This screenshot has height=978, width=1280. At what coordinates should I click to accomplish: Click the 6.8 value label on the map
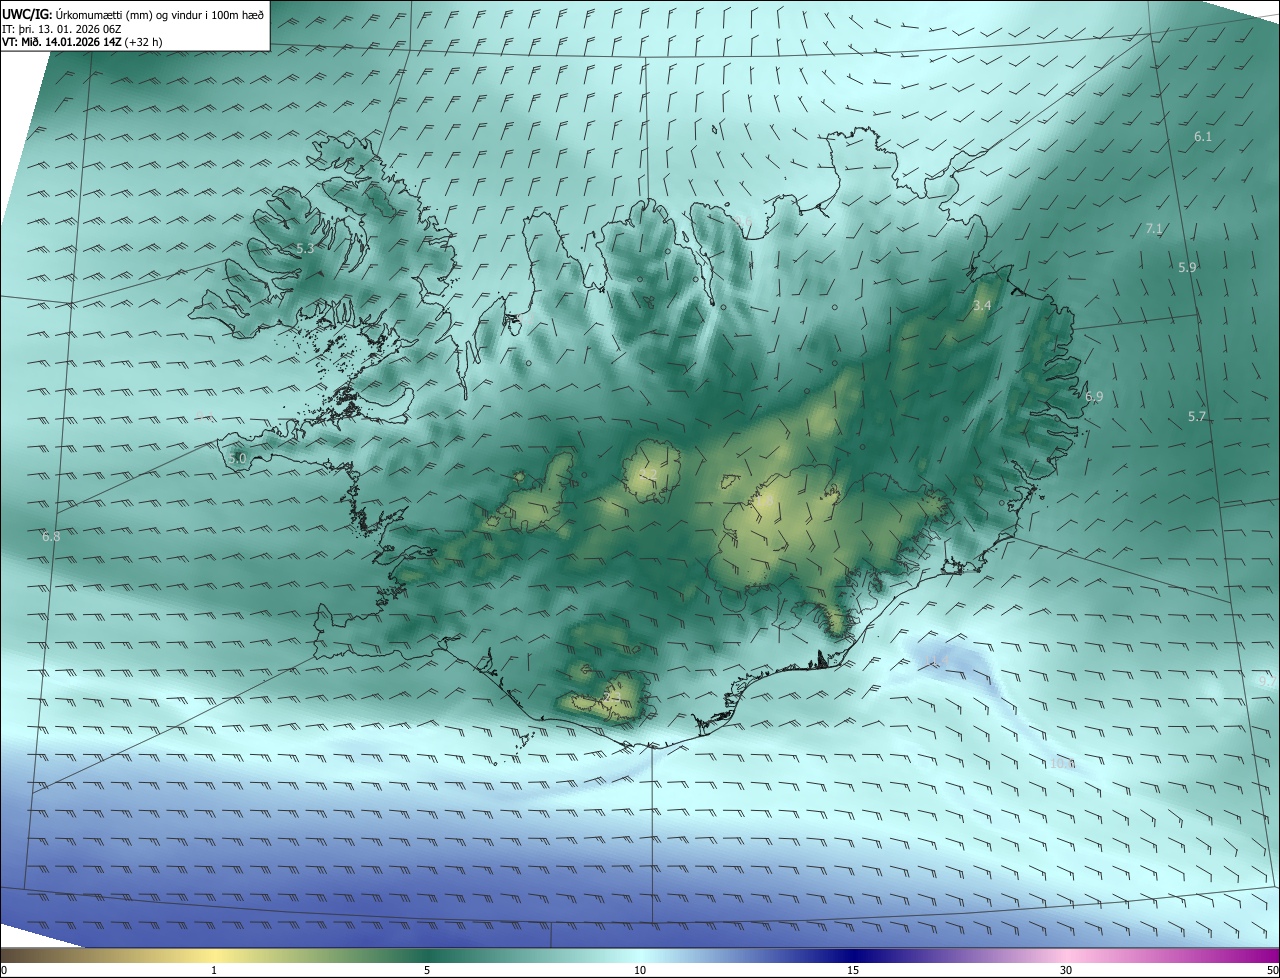click(51, 536)
